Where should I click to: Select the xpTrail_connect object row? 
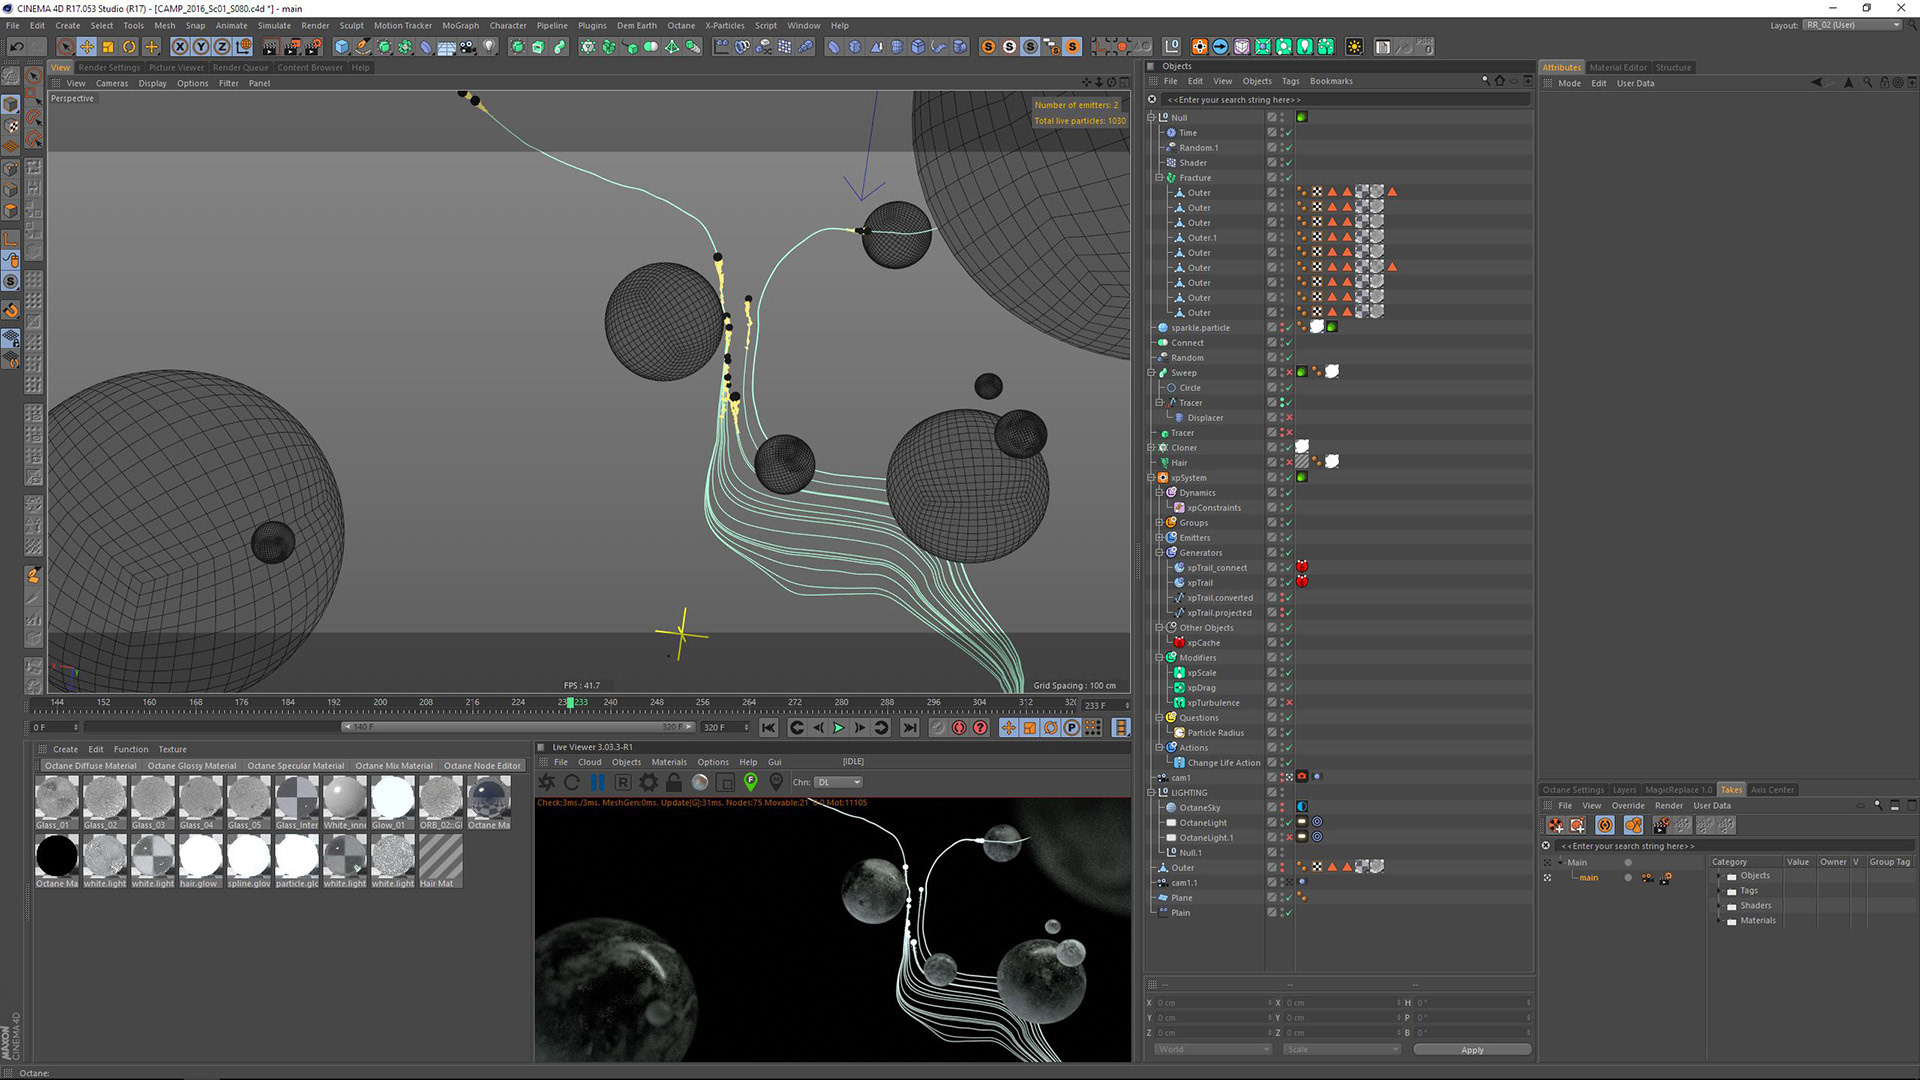1216,567
